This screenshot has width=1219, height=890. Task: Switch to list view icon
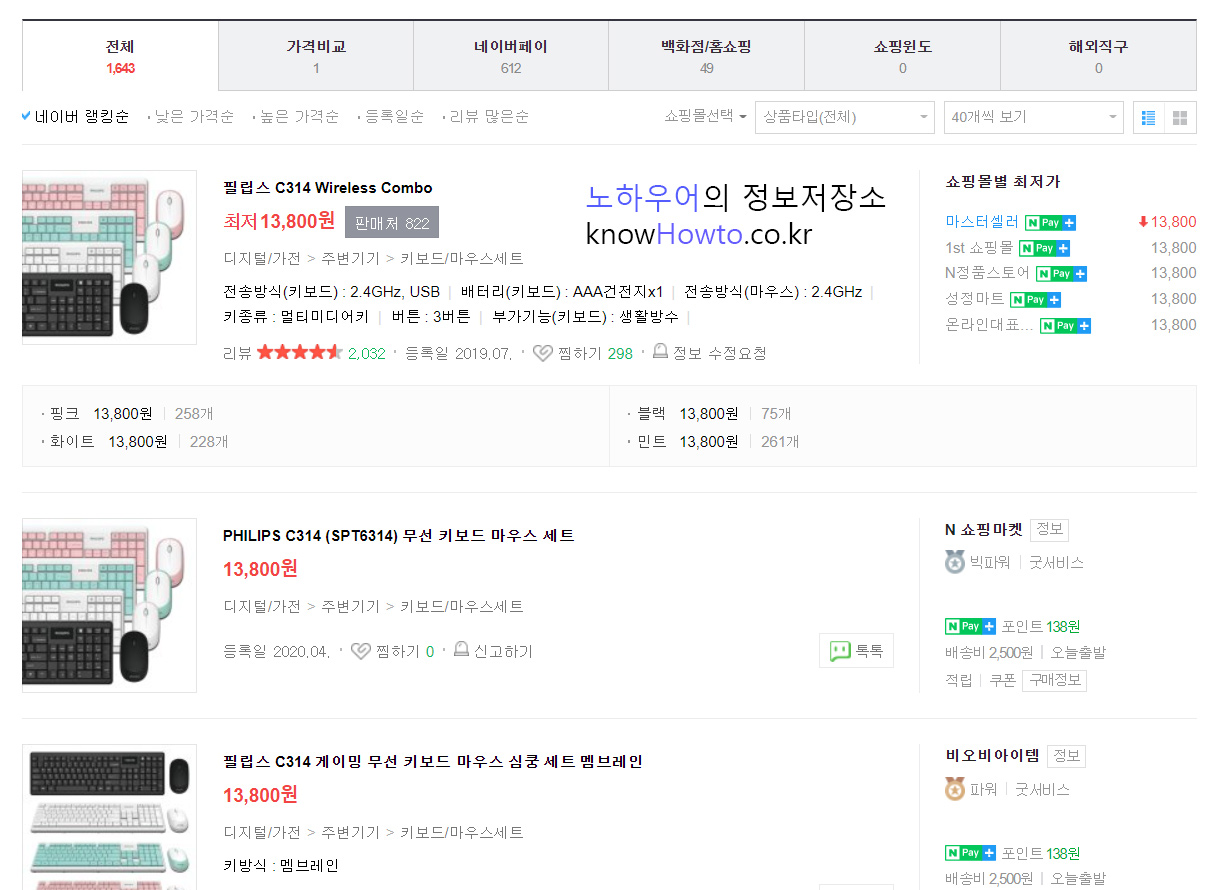pyautogui.click(x=1148, y=117)
